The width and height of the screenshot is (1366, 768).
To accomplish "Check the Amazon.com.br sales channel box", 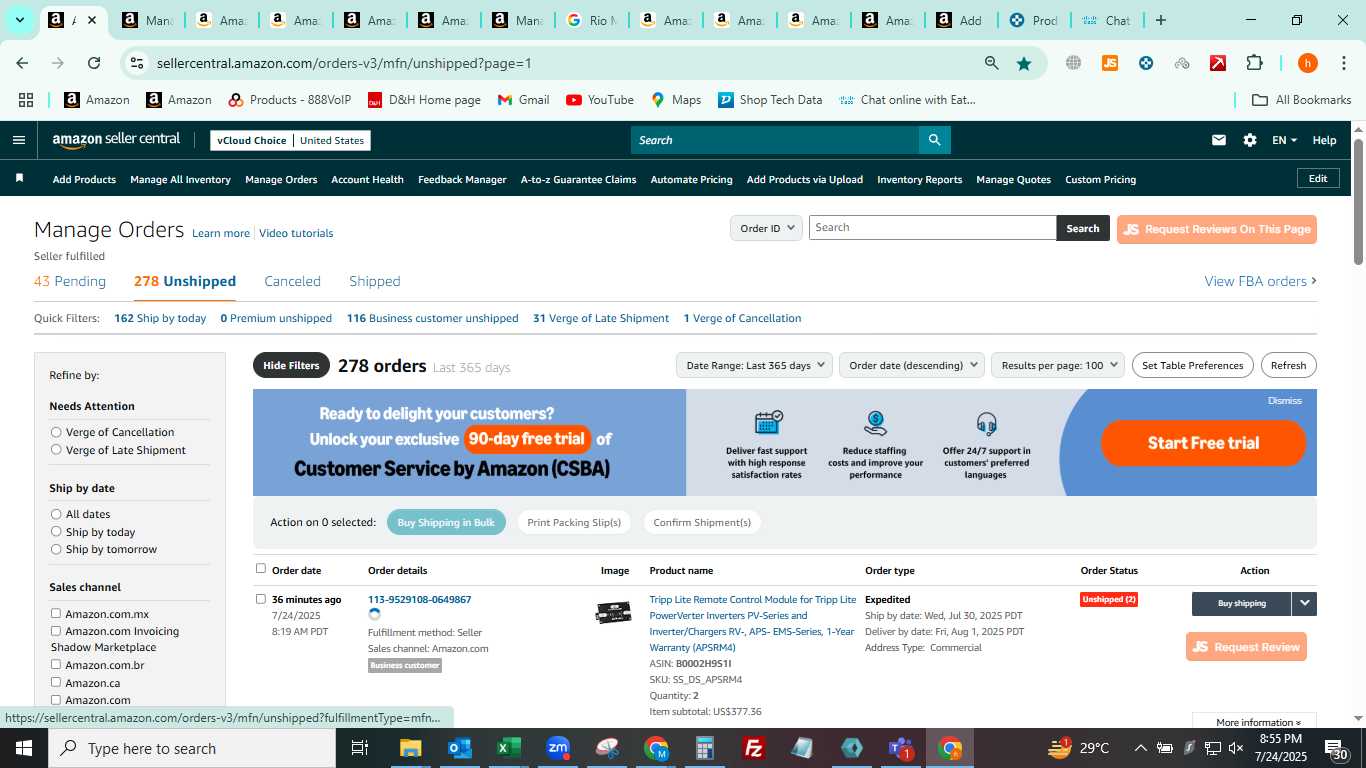I will [x=56, y=664].
